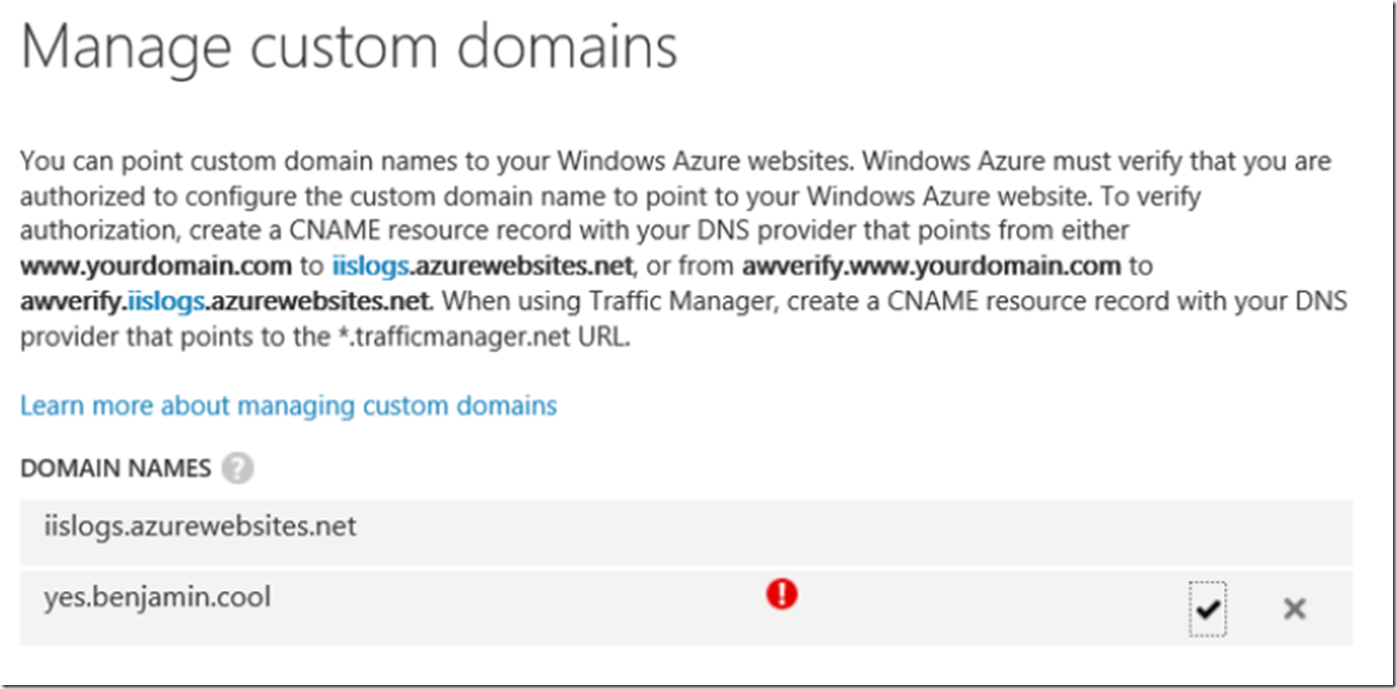Image resolution: width=1397 pixels, height=689 pixels.
Task: Click the red error icon for yes.benjamin.cool
Action: point(781,595)
